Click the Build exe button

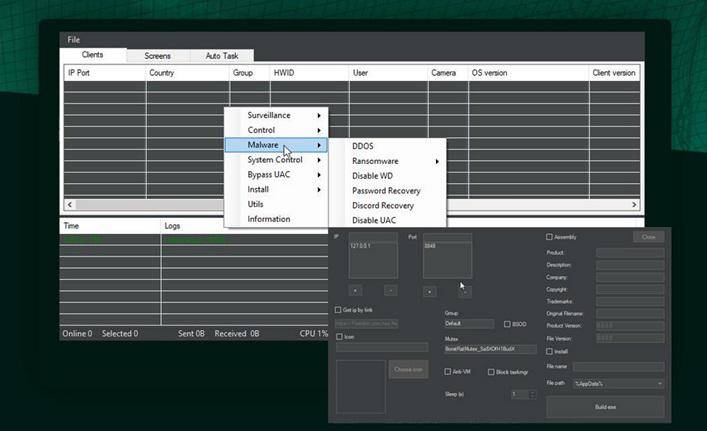605,407
